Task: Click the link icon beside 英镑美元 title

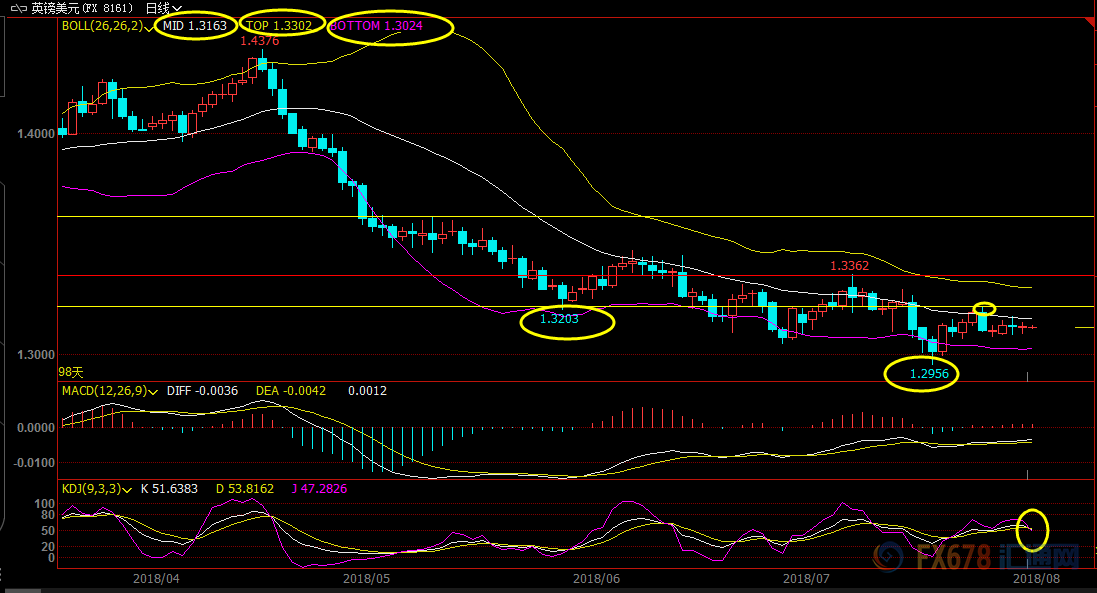Action: [18, 8]
